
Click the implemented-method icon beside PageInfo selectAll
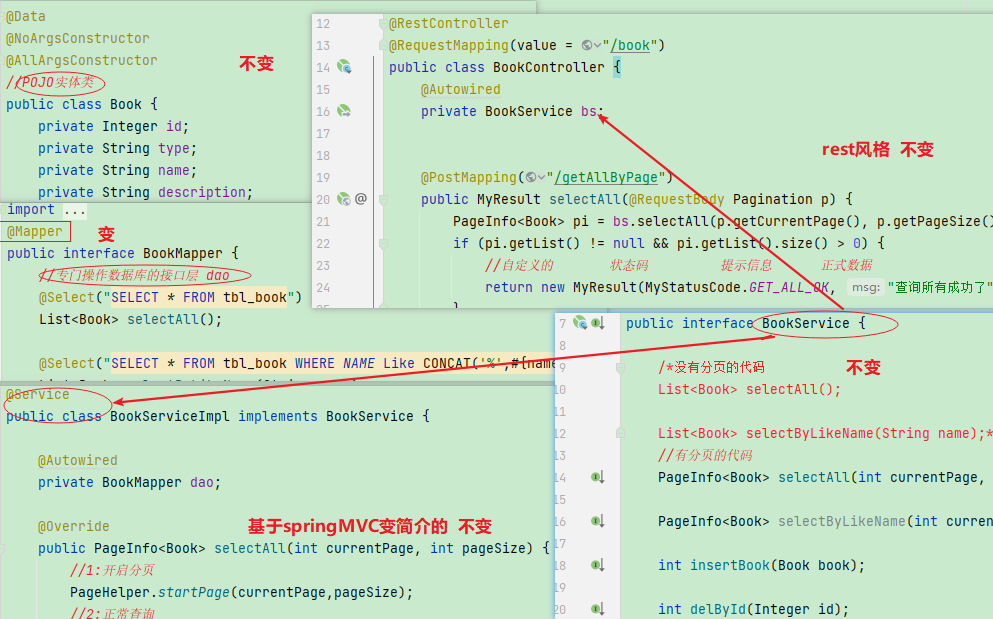tap(596, 478)
